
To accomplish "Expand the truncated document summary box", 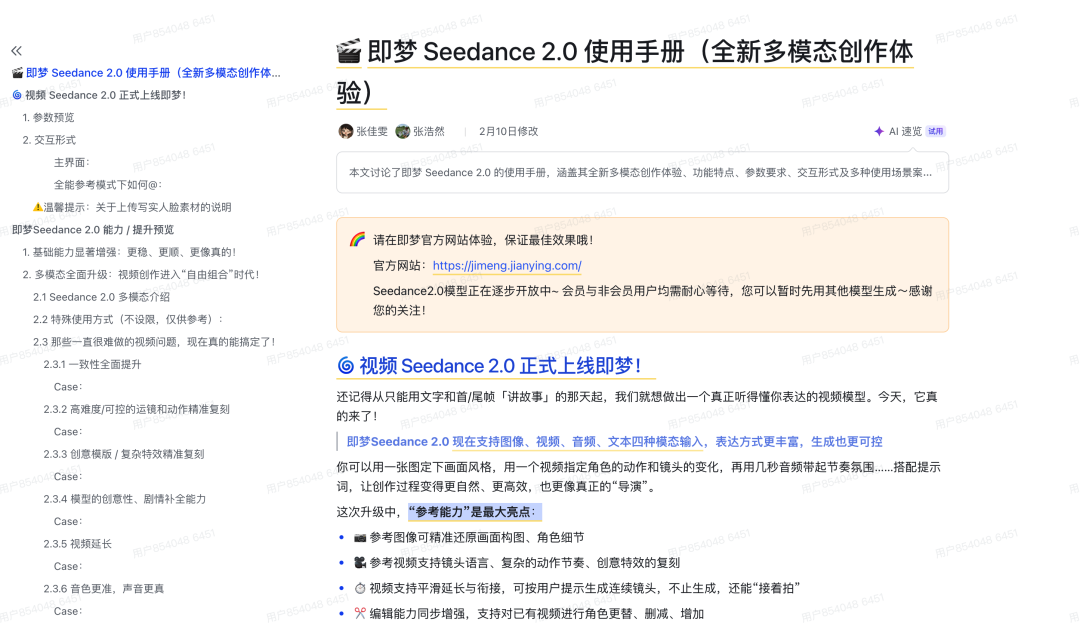I will pyautogui.click(x=642, y=173).
